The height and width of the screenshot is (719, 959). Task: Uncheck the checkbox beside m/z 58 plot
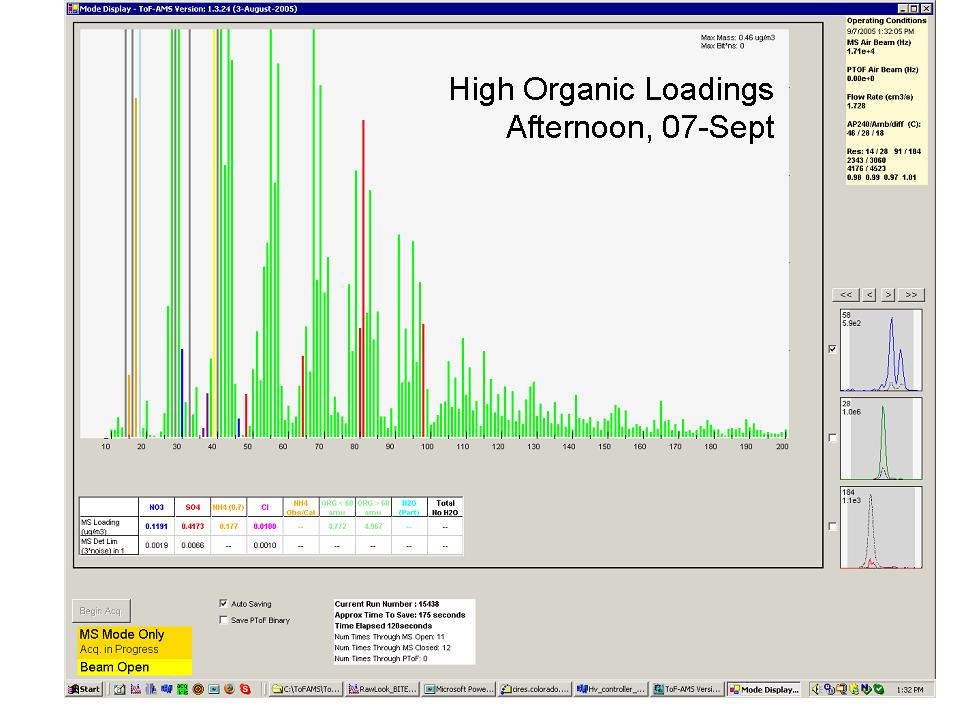832,349
